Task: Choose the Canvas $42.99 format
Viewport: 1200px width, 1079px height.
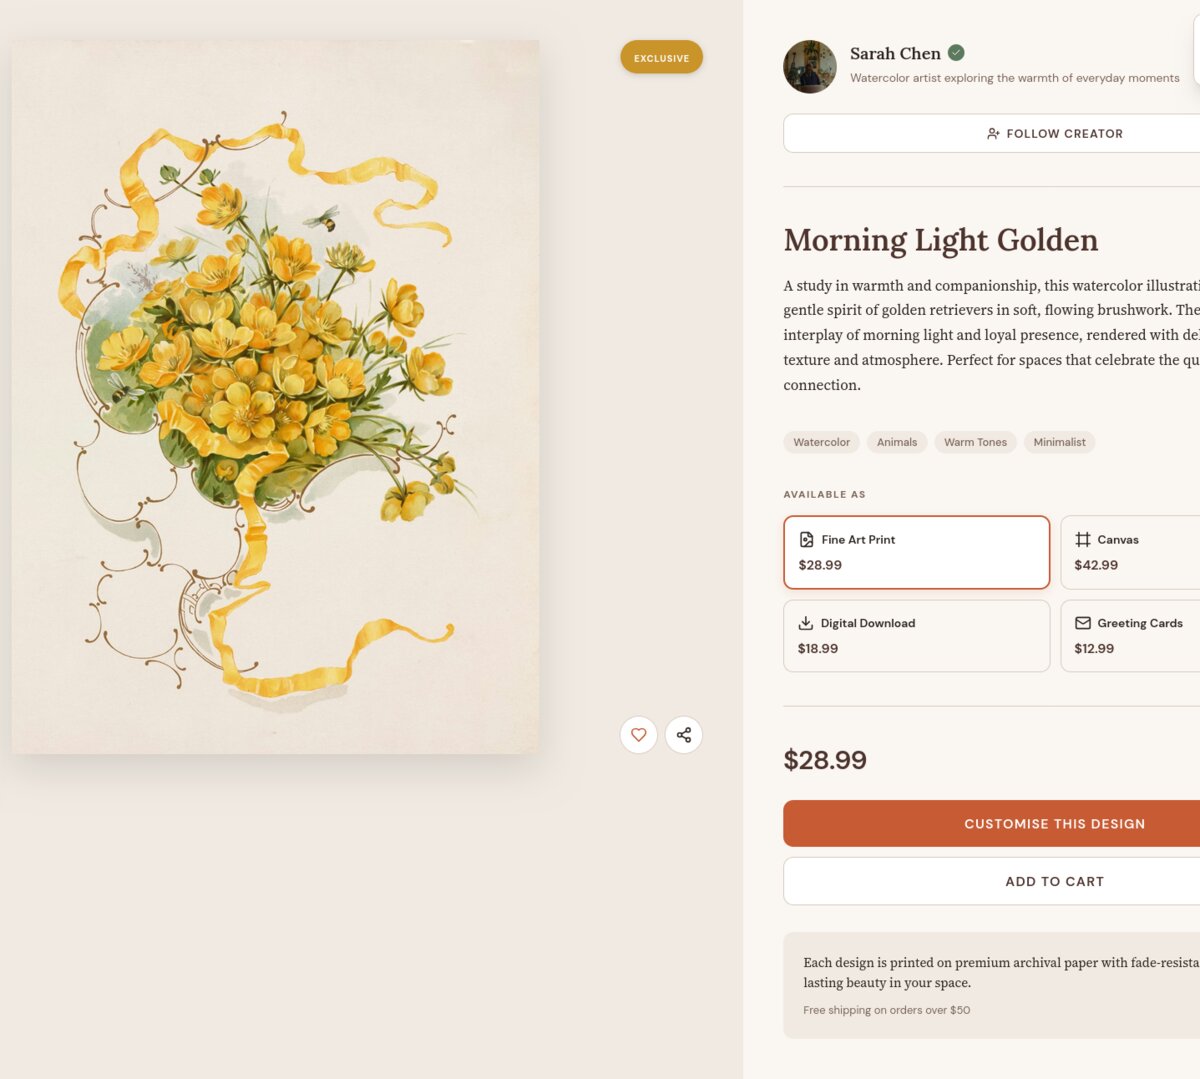Action: coord(1130,552)
